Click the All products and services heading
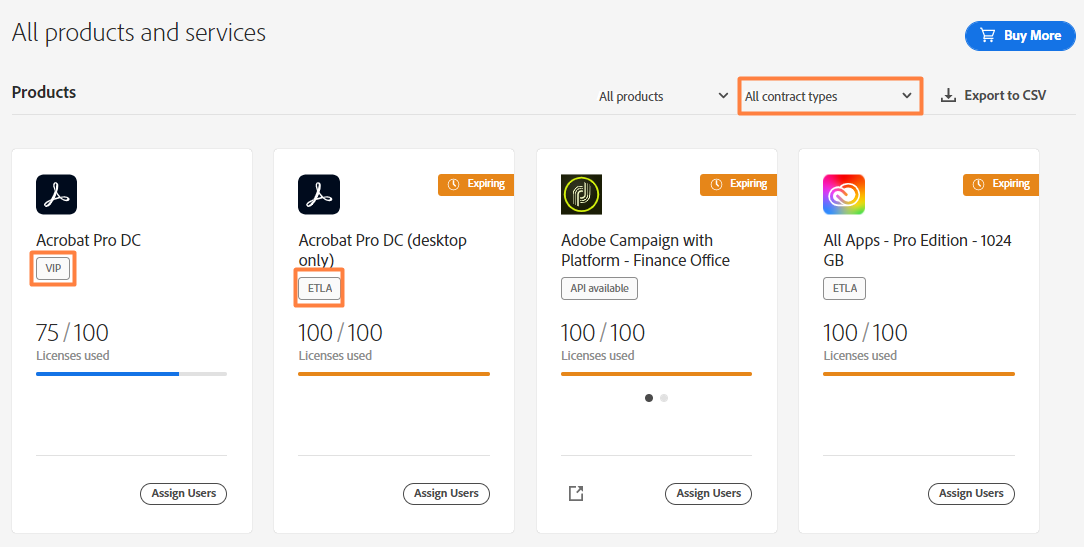 point(139,33)
